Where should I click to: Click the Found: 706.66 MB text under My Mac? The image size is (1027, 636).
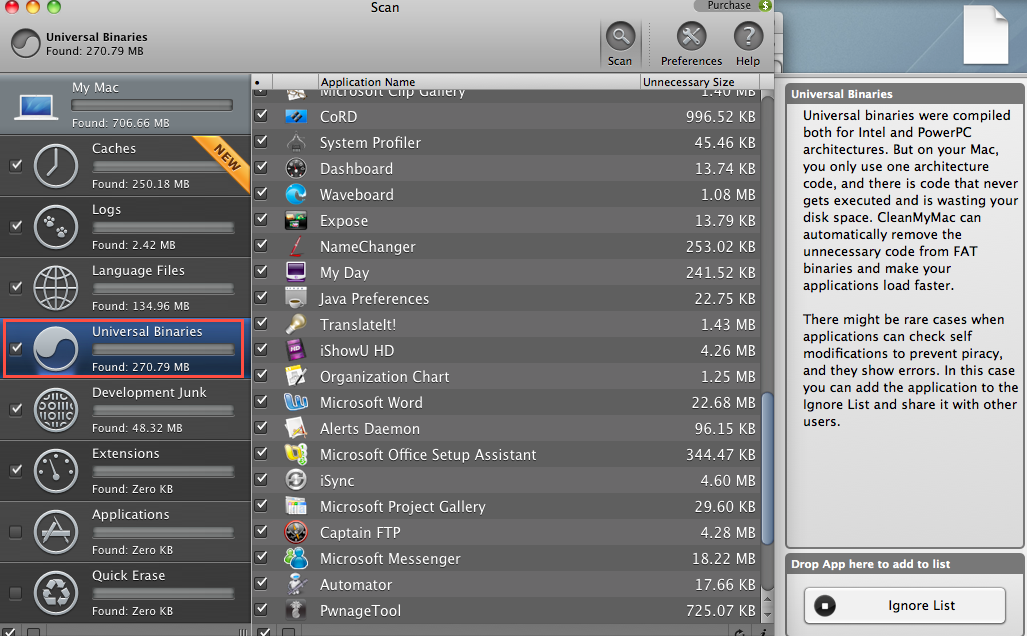tap(121, 123)
